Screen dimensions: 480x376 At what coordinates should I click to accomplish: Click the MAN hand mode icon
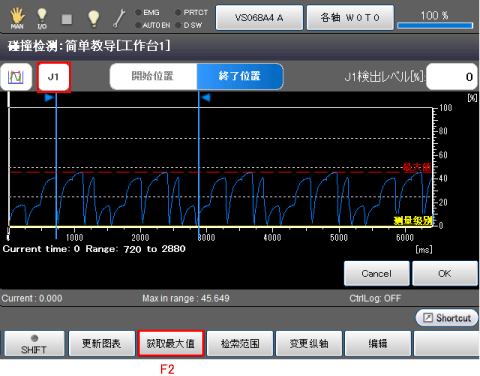click(x=17, y=18)
